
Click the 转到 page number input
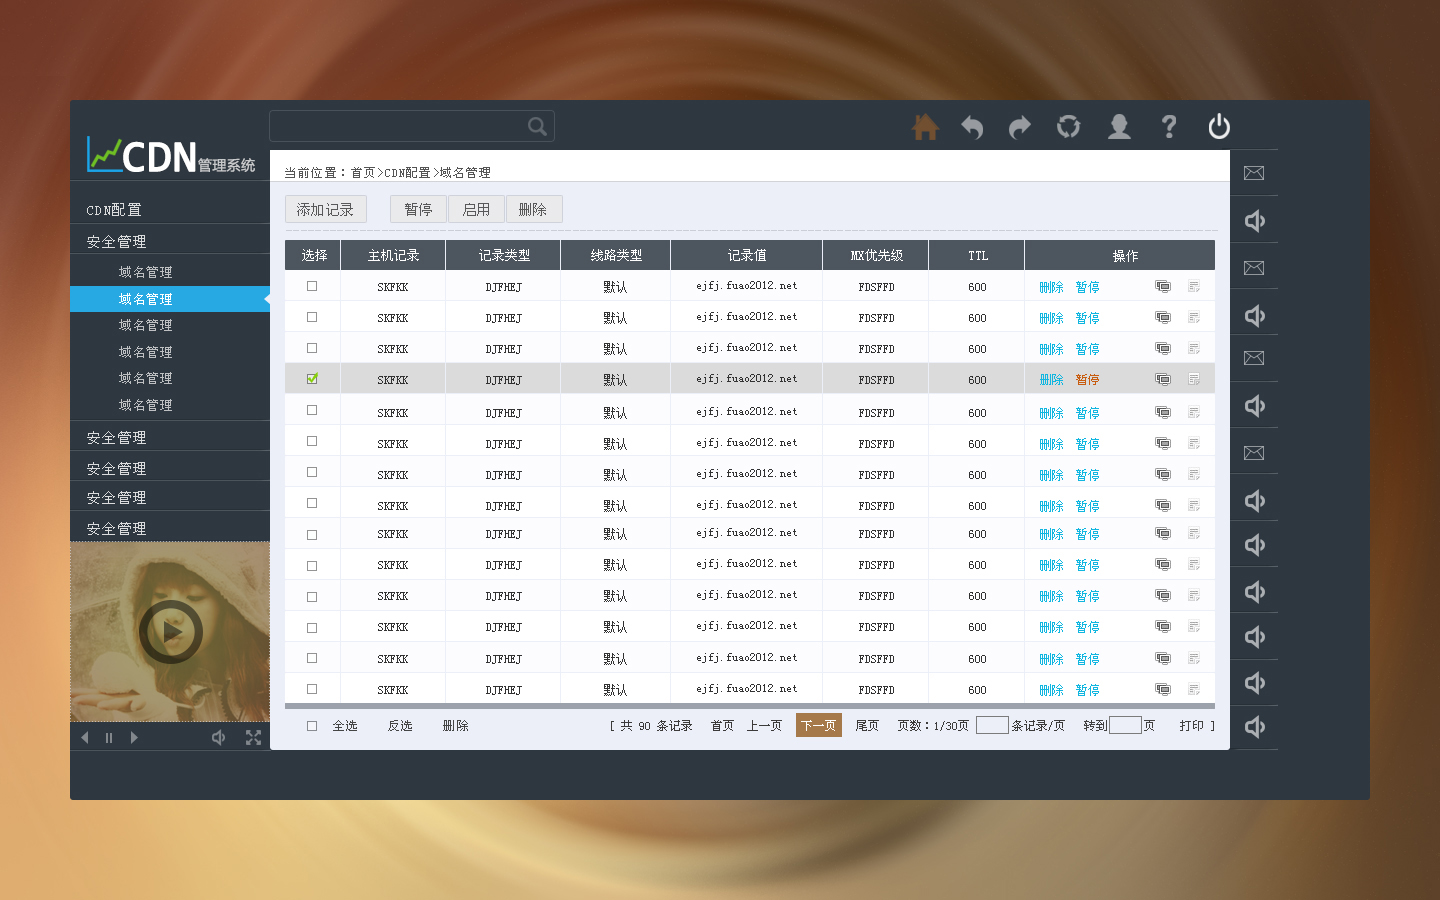[x=1125, y=725]
